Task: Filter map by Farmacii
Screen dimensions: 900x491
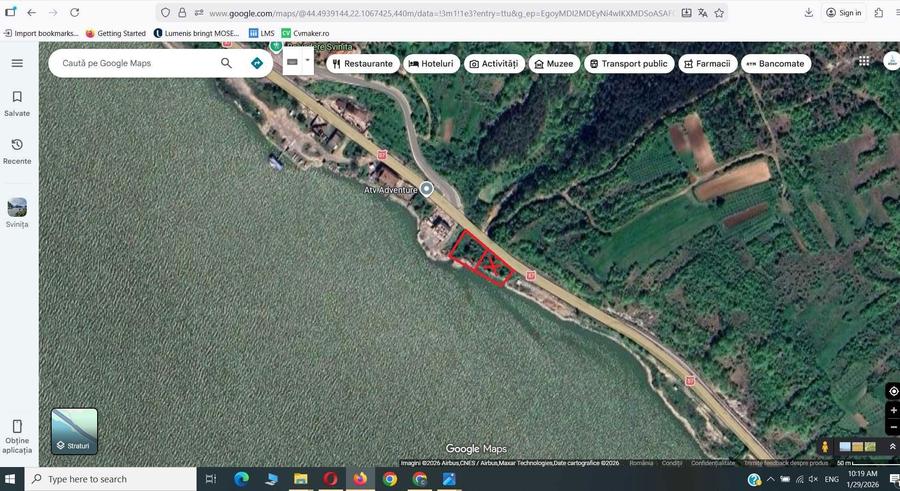Action: click(x=707, y=63)
